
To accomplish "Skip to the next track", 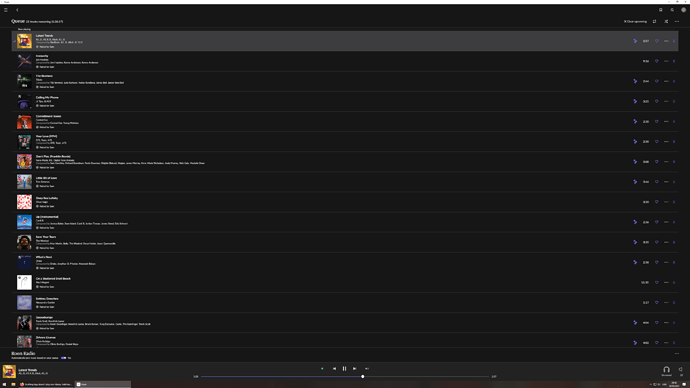I will 355,369.
